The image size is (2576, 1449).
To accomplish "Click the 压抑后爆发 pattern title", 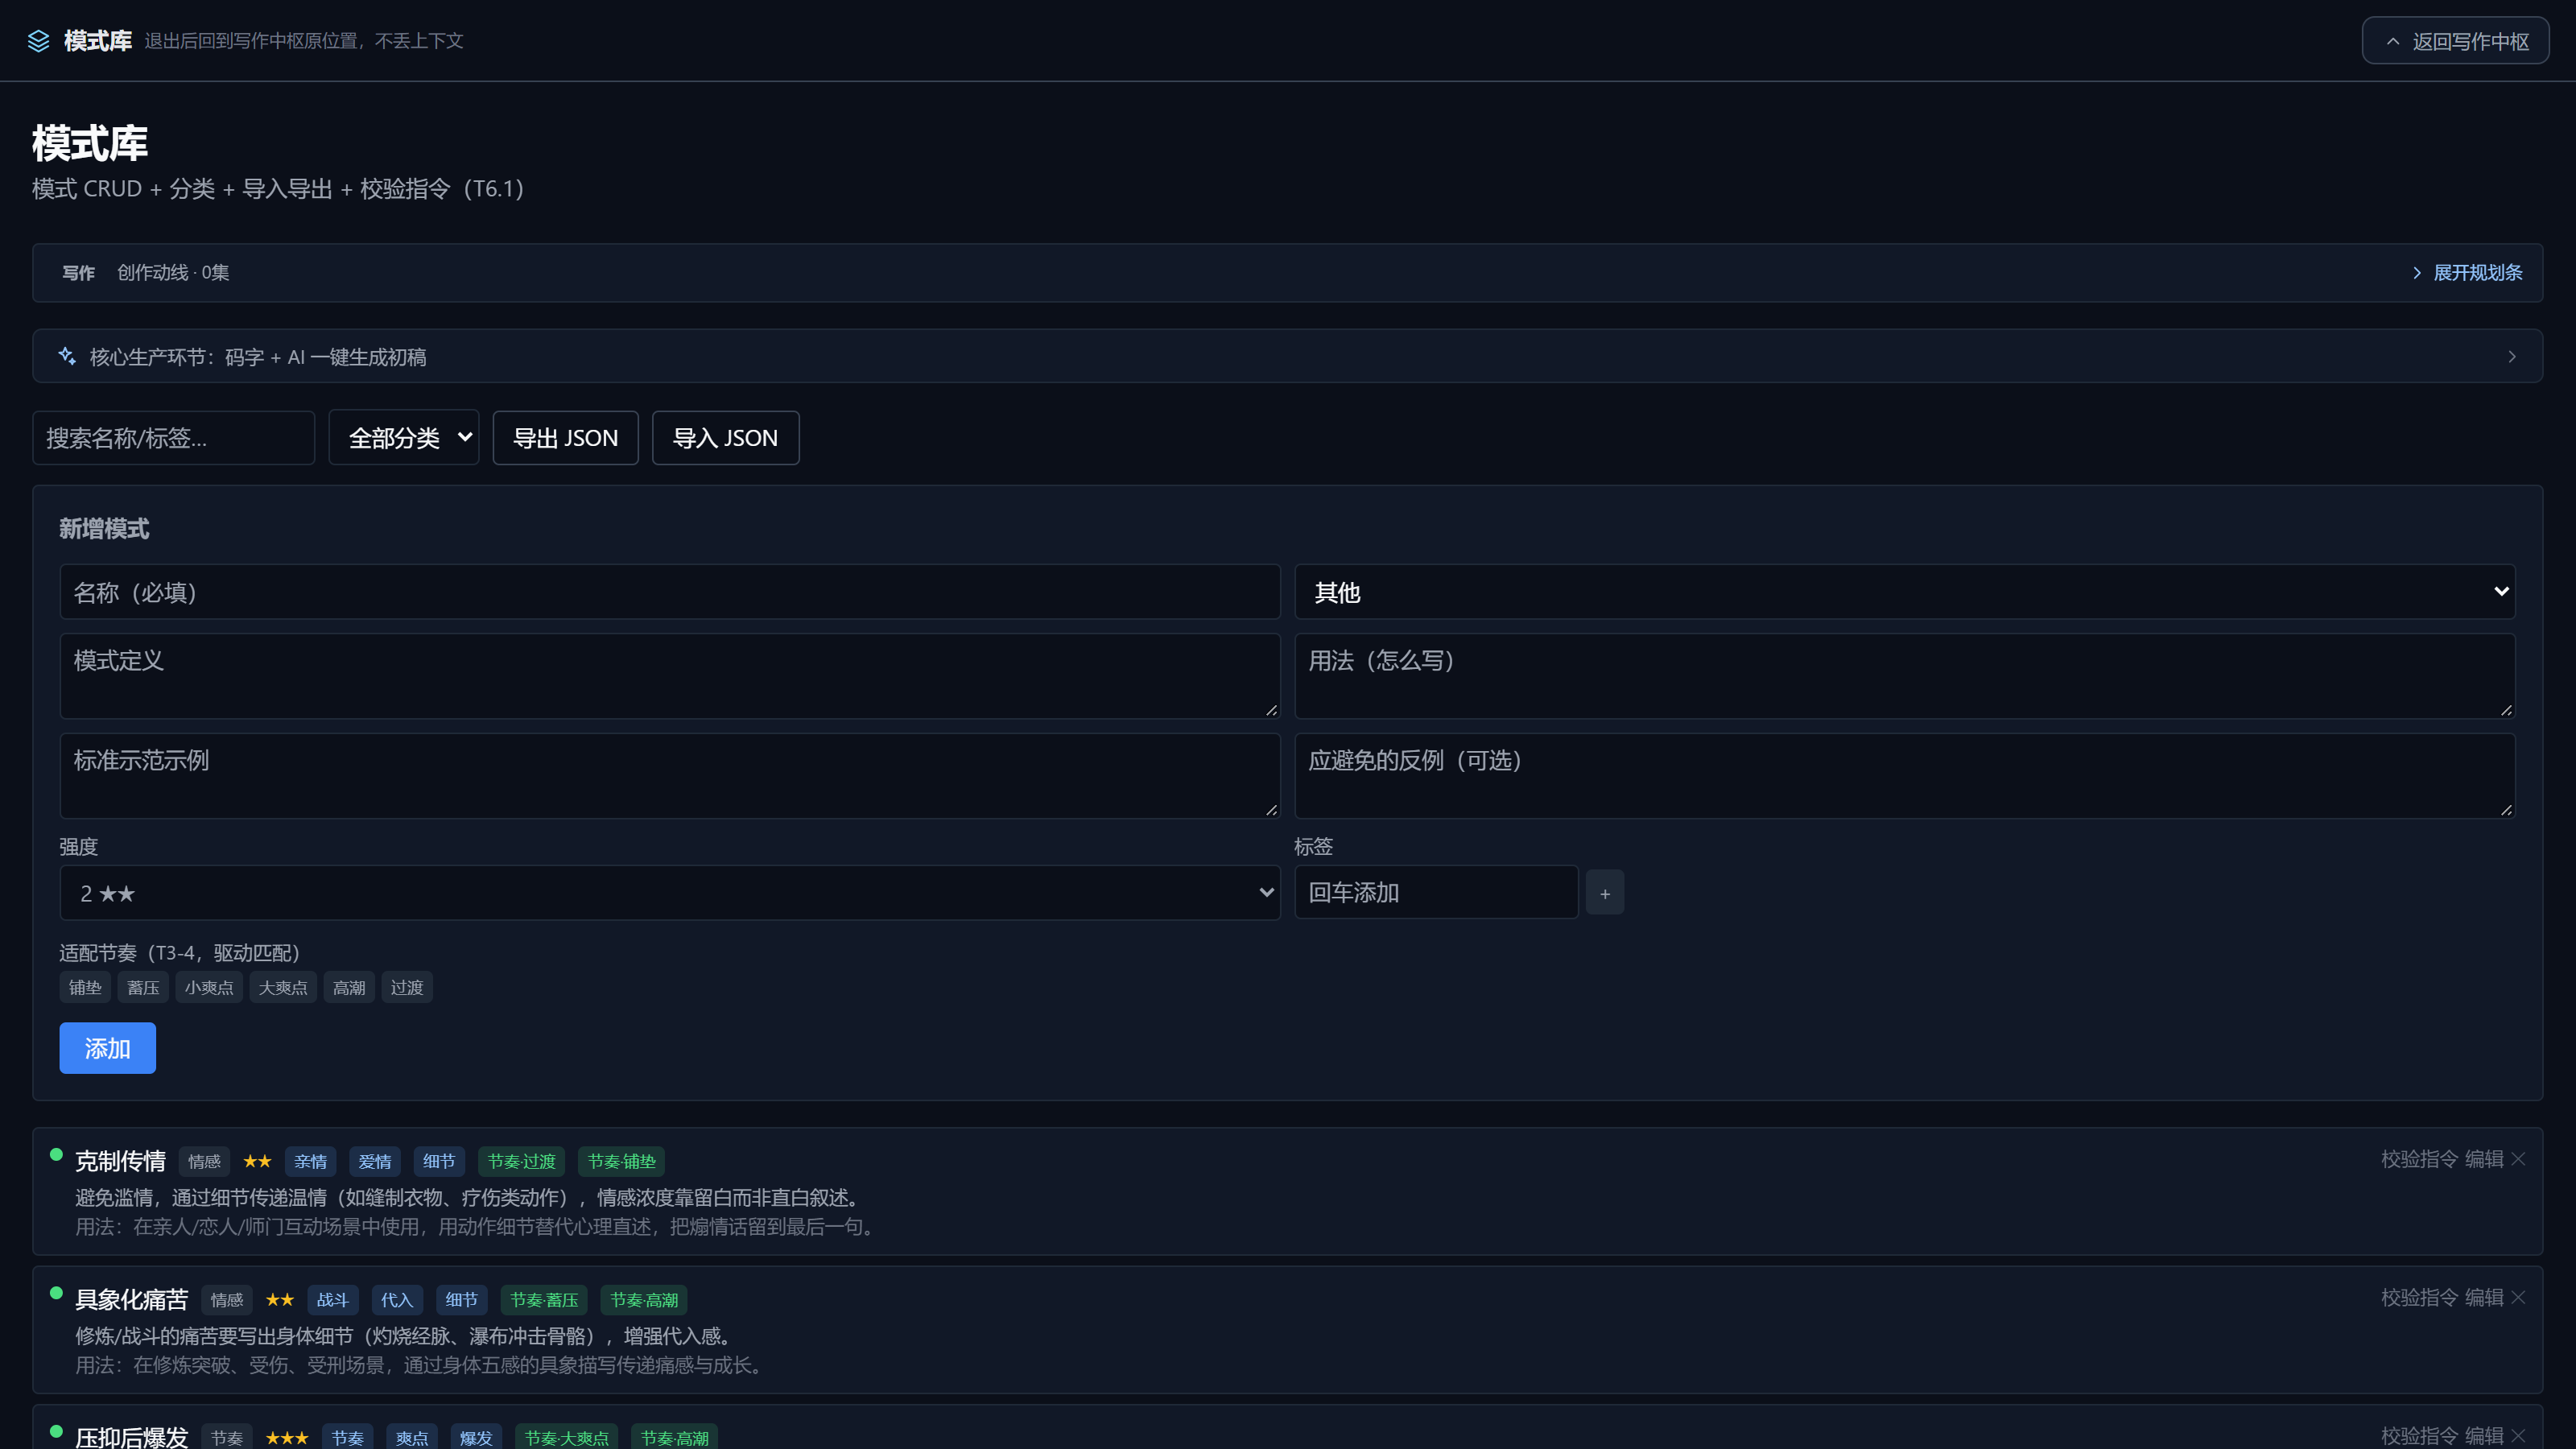I will point(132,1437).
